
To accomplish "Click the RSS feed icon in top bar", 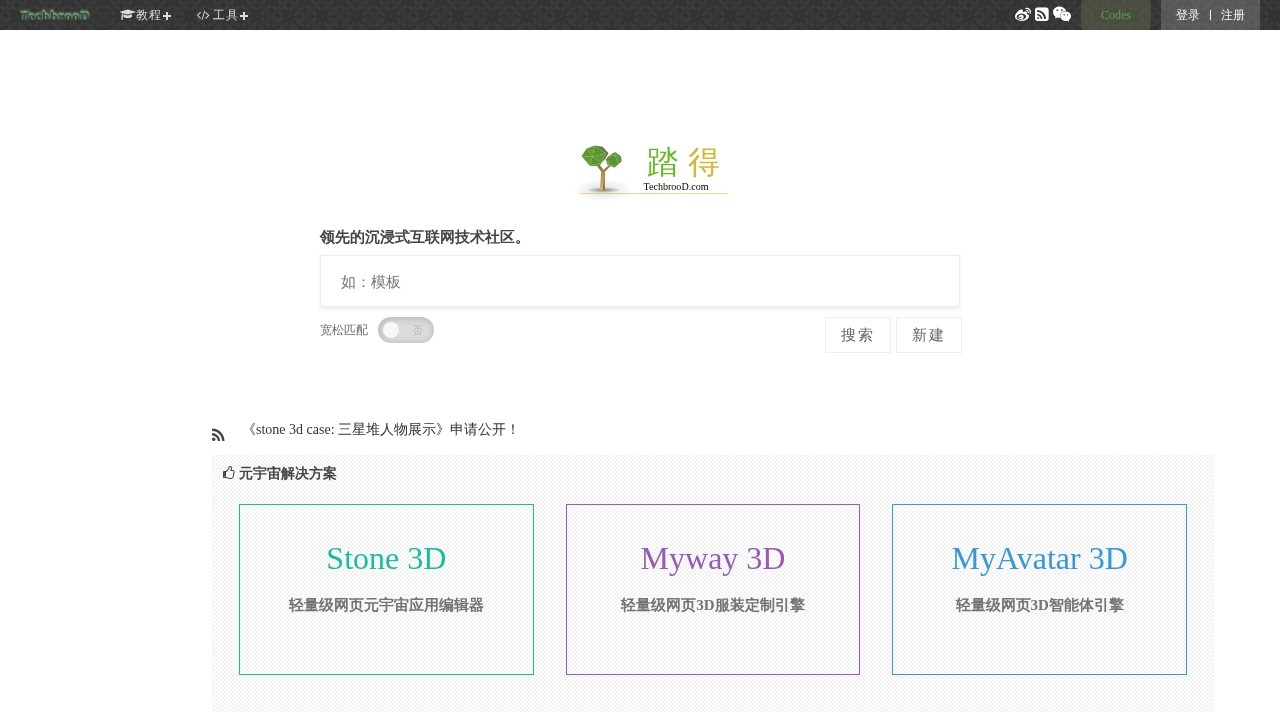I will click(1042, 14).
